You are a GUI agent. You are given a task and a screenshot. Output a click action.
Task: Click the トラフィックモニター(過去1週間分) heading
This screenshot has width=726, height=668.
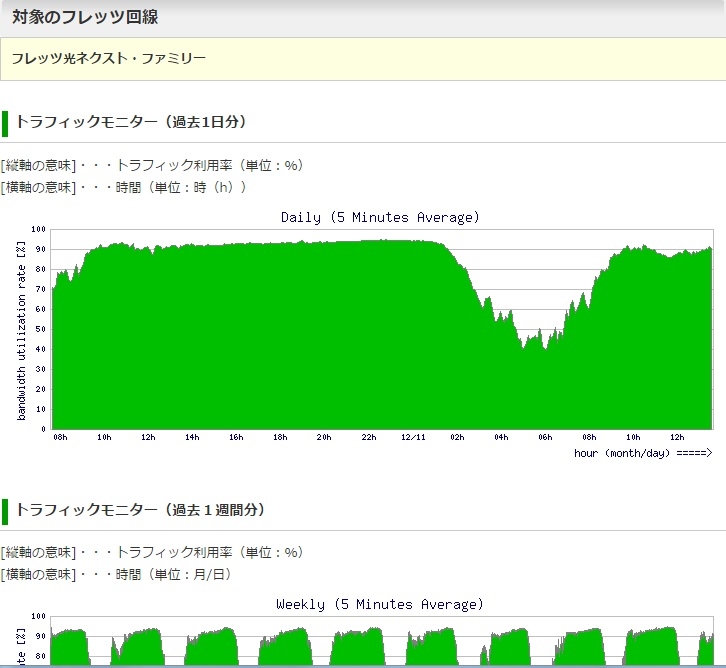(x=140, y=510)
